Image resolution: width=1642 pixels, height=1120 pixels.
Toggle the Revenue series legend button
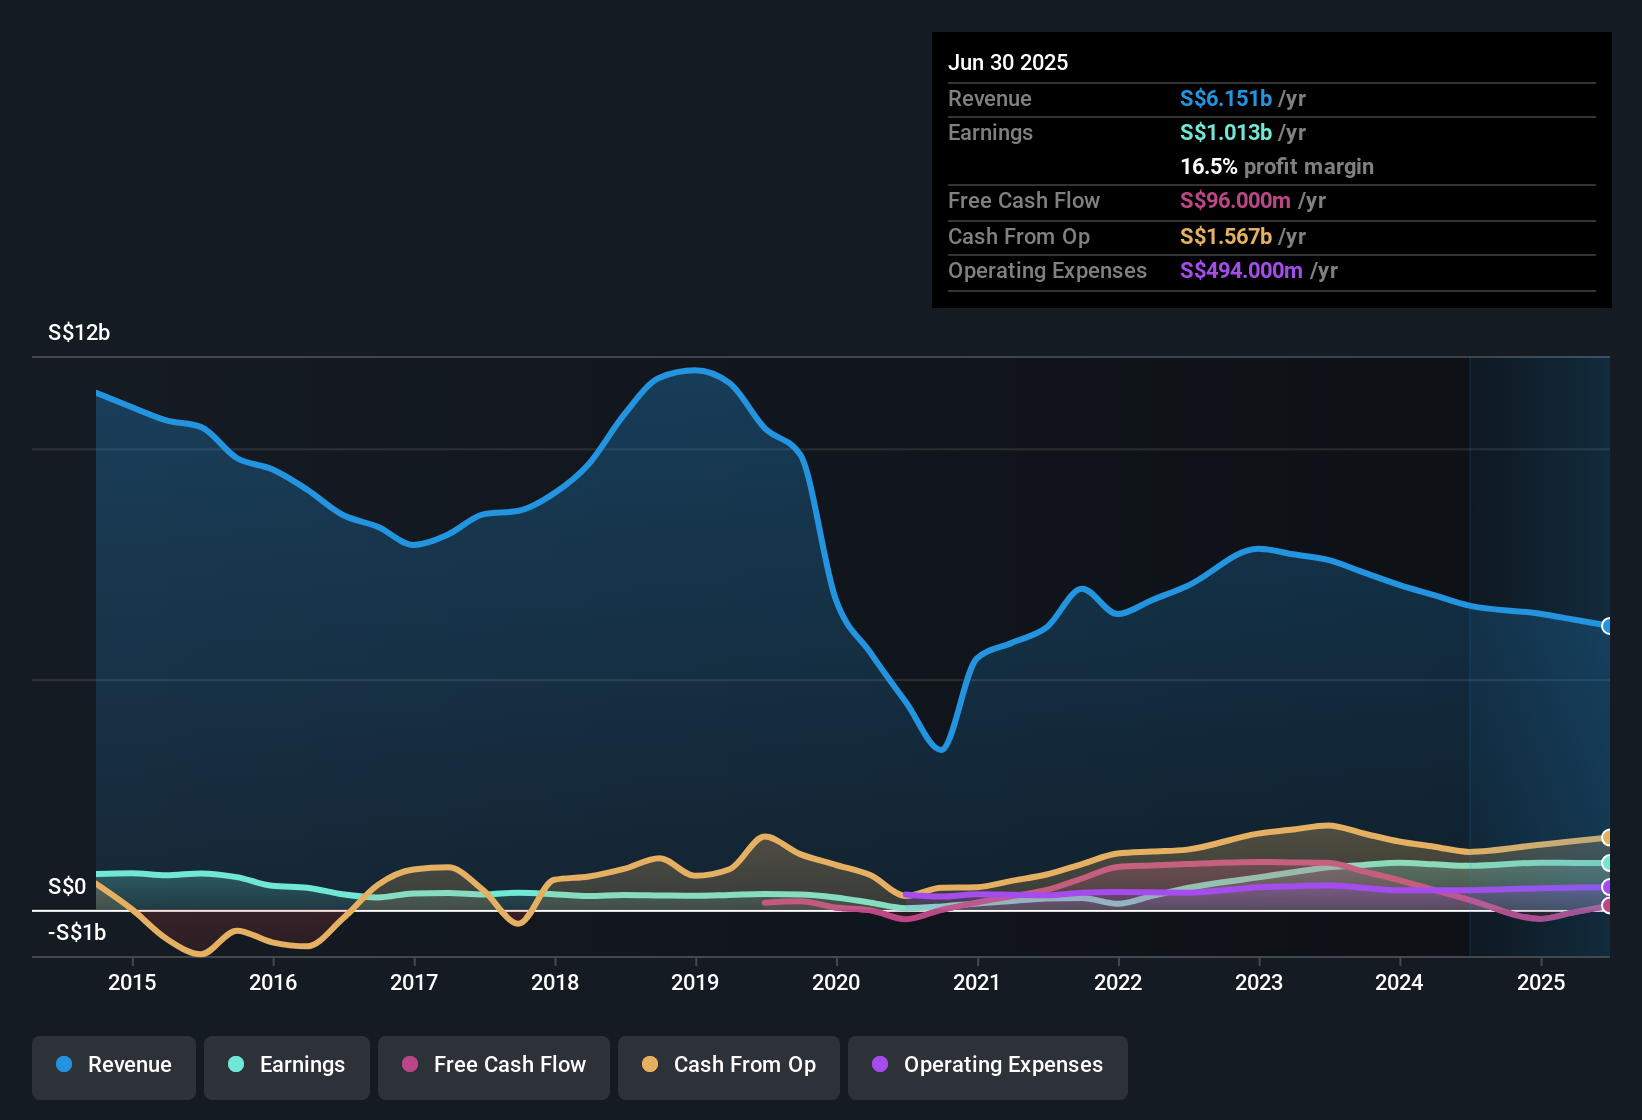[x=114, y=1065]
